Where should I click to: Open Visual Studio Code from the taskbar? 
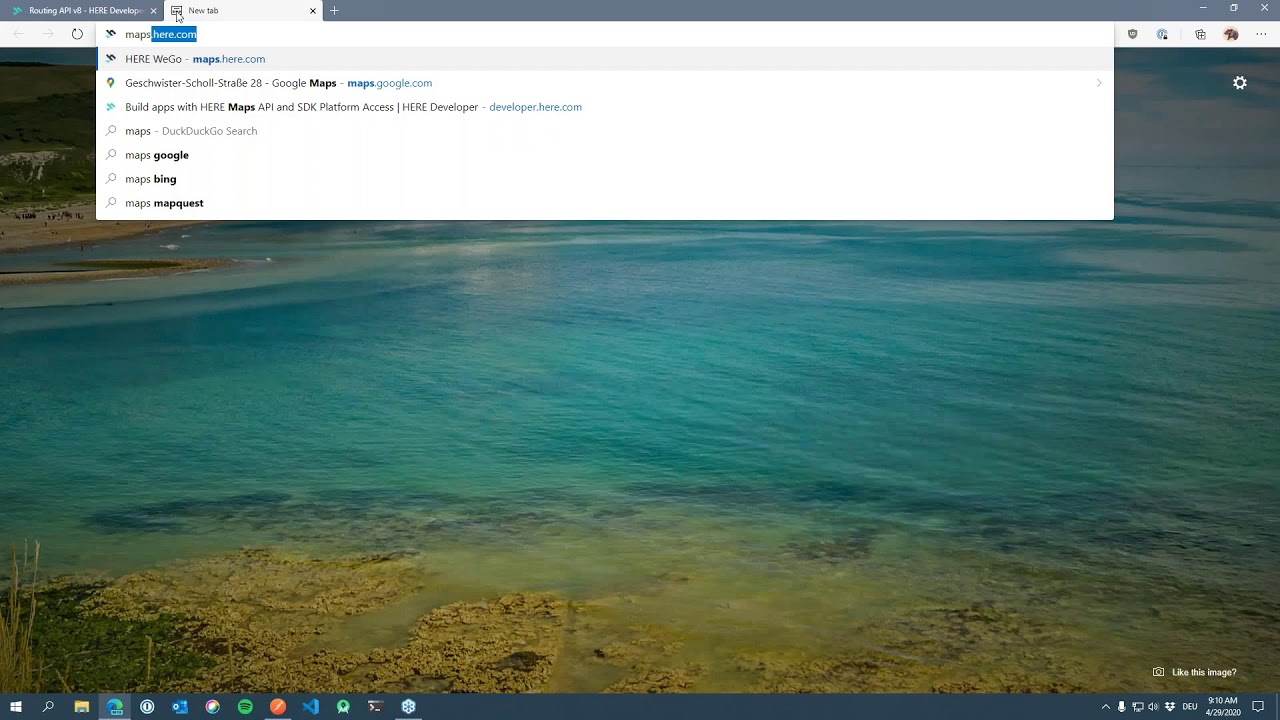click(310, 707)
